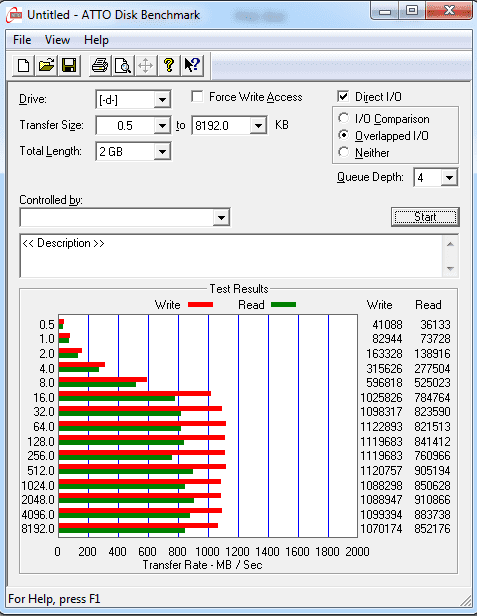Start the benchmark with Start button
Screen dimensions: 477x616
(x=425, y=217)
